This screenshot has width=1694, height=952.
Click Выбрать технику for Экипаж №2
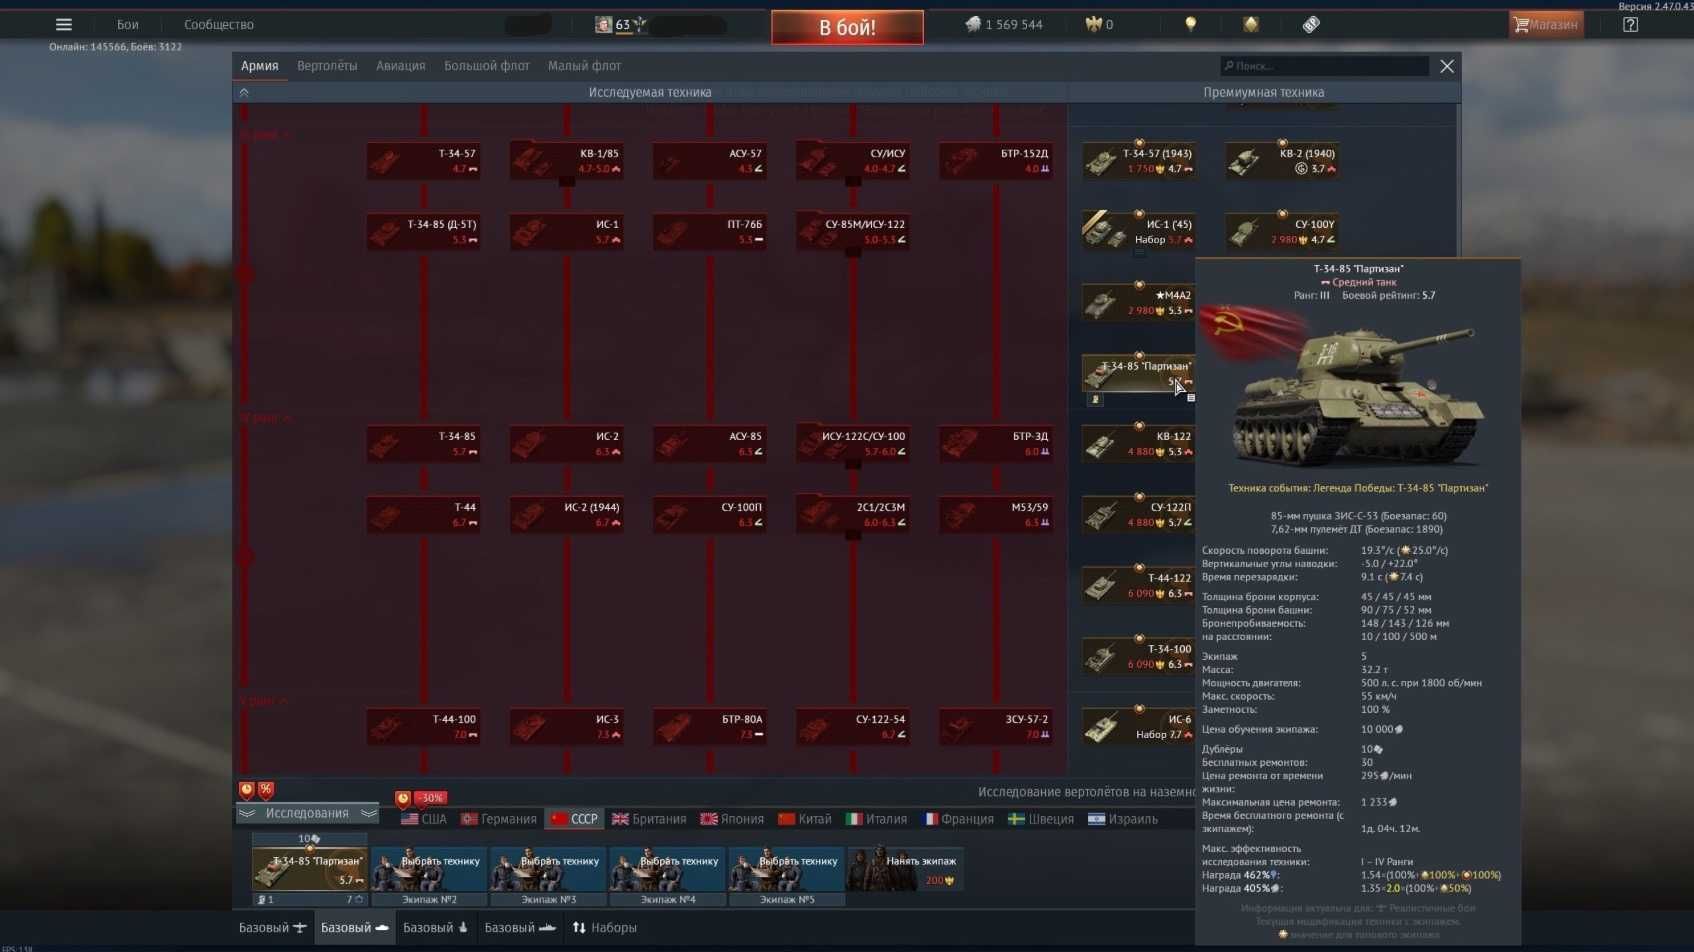pos(429,869)
